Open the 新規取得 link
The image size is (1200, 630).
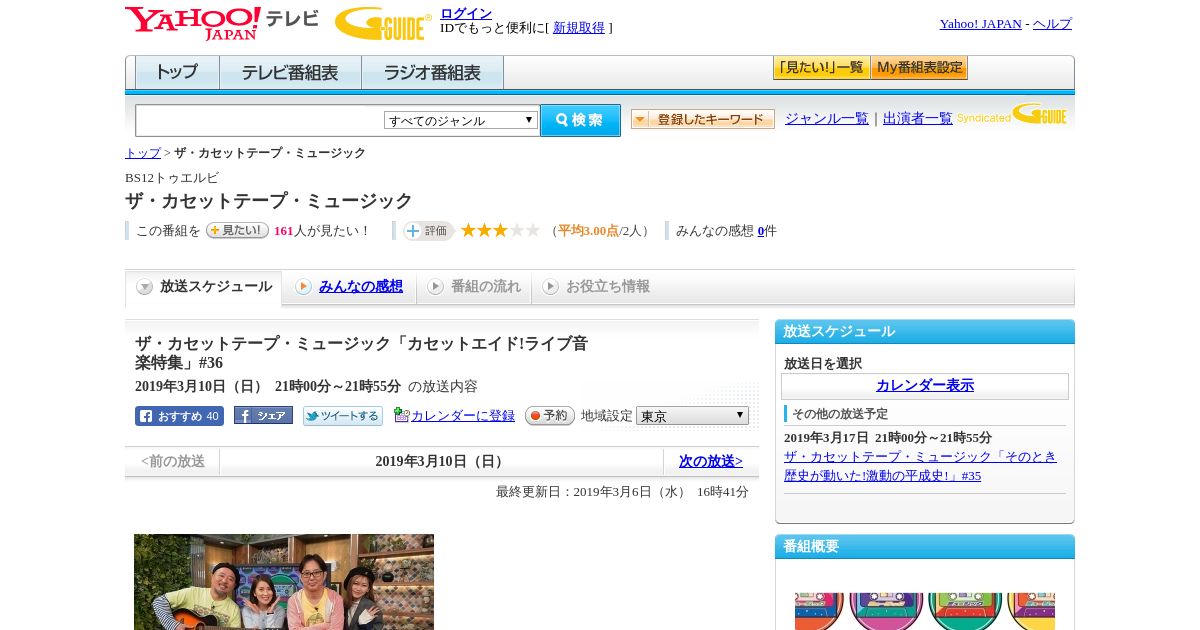(579, 28)
